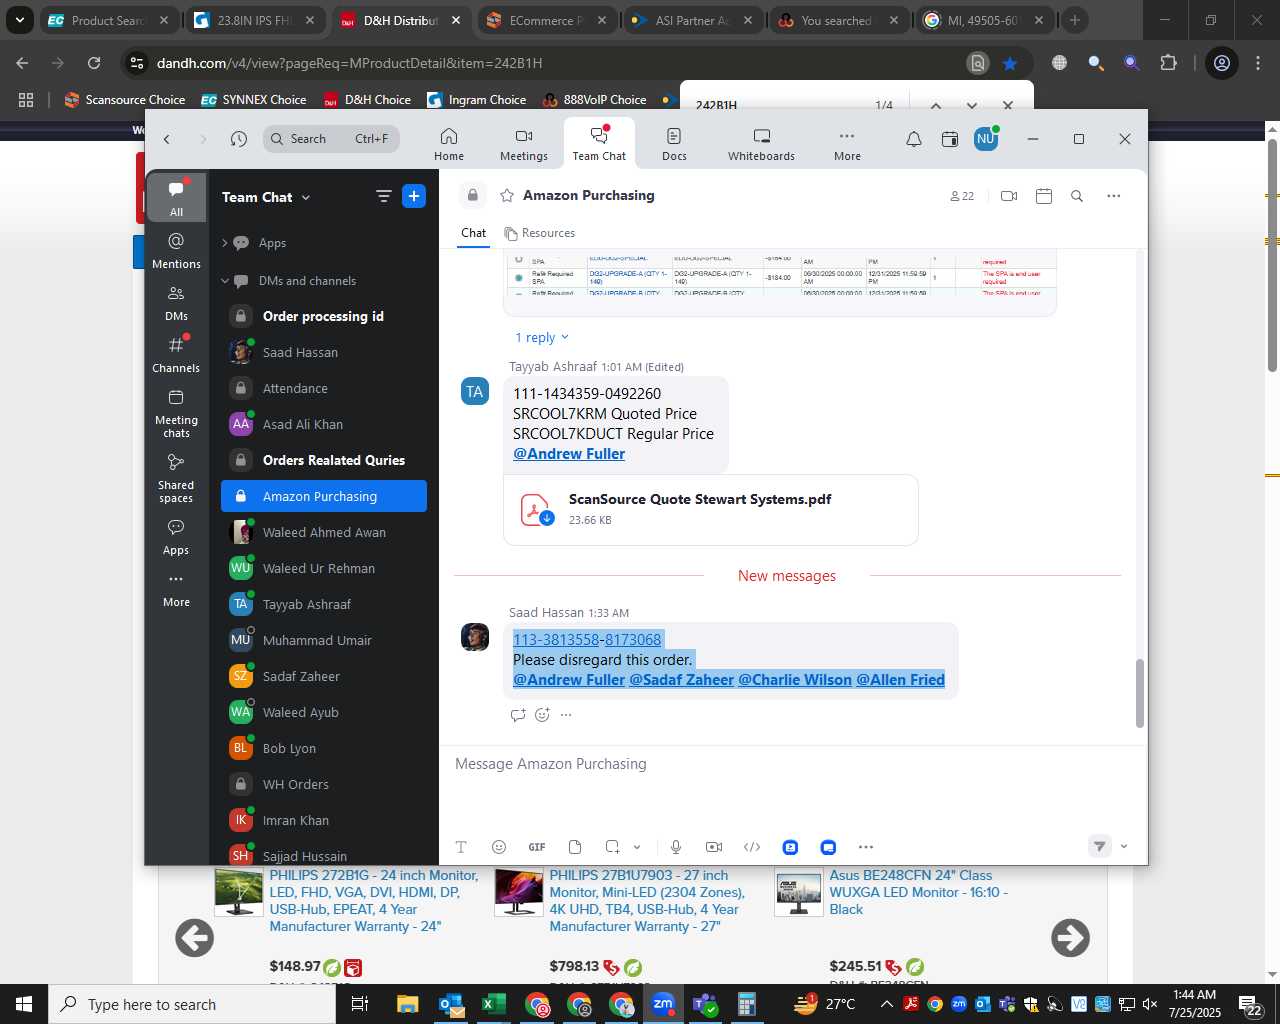Select DMs in left rail
The image size is (1280, 1024).
176,302
